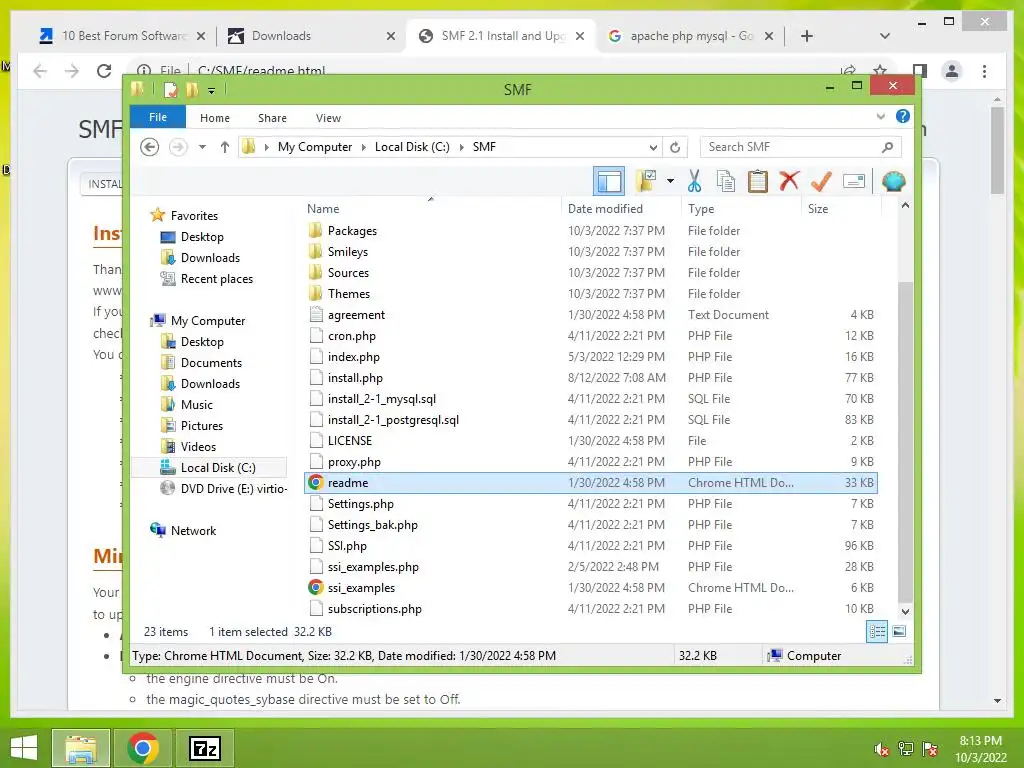Switch to 10 Best Forum Software Chrome tab
This screenshot has height=768, width=1024.
pos(123,36)
